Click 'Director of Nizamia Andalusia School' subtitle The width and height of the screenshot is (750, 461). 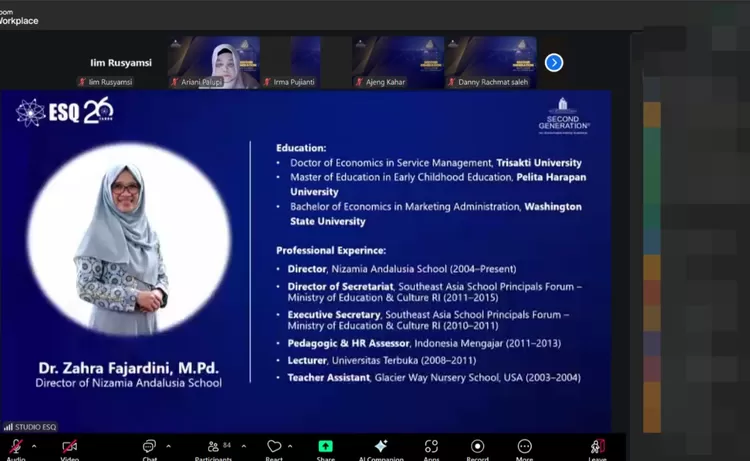coord(129,383)
